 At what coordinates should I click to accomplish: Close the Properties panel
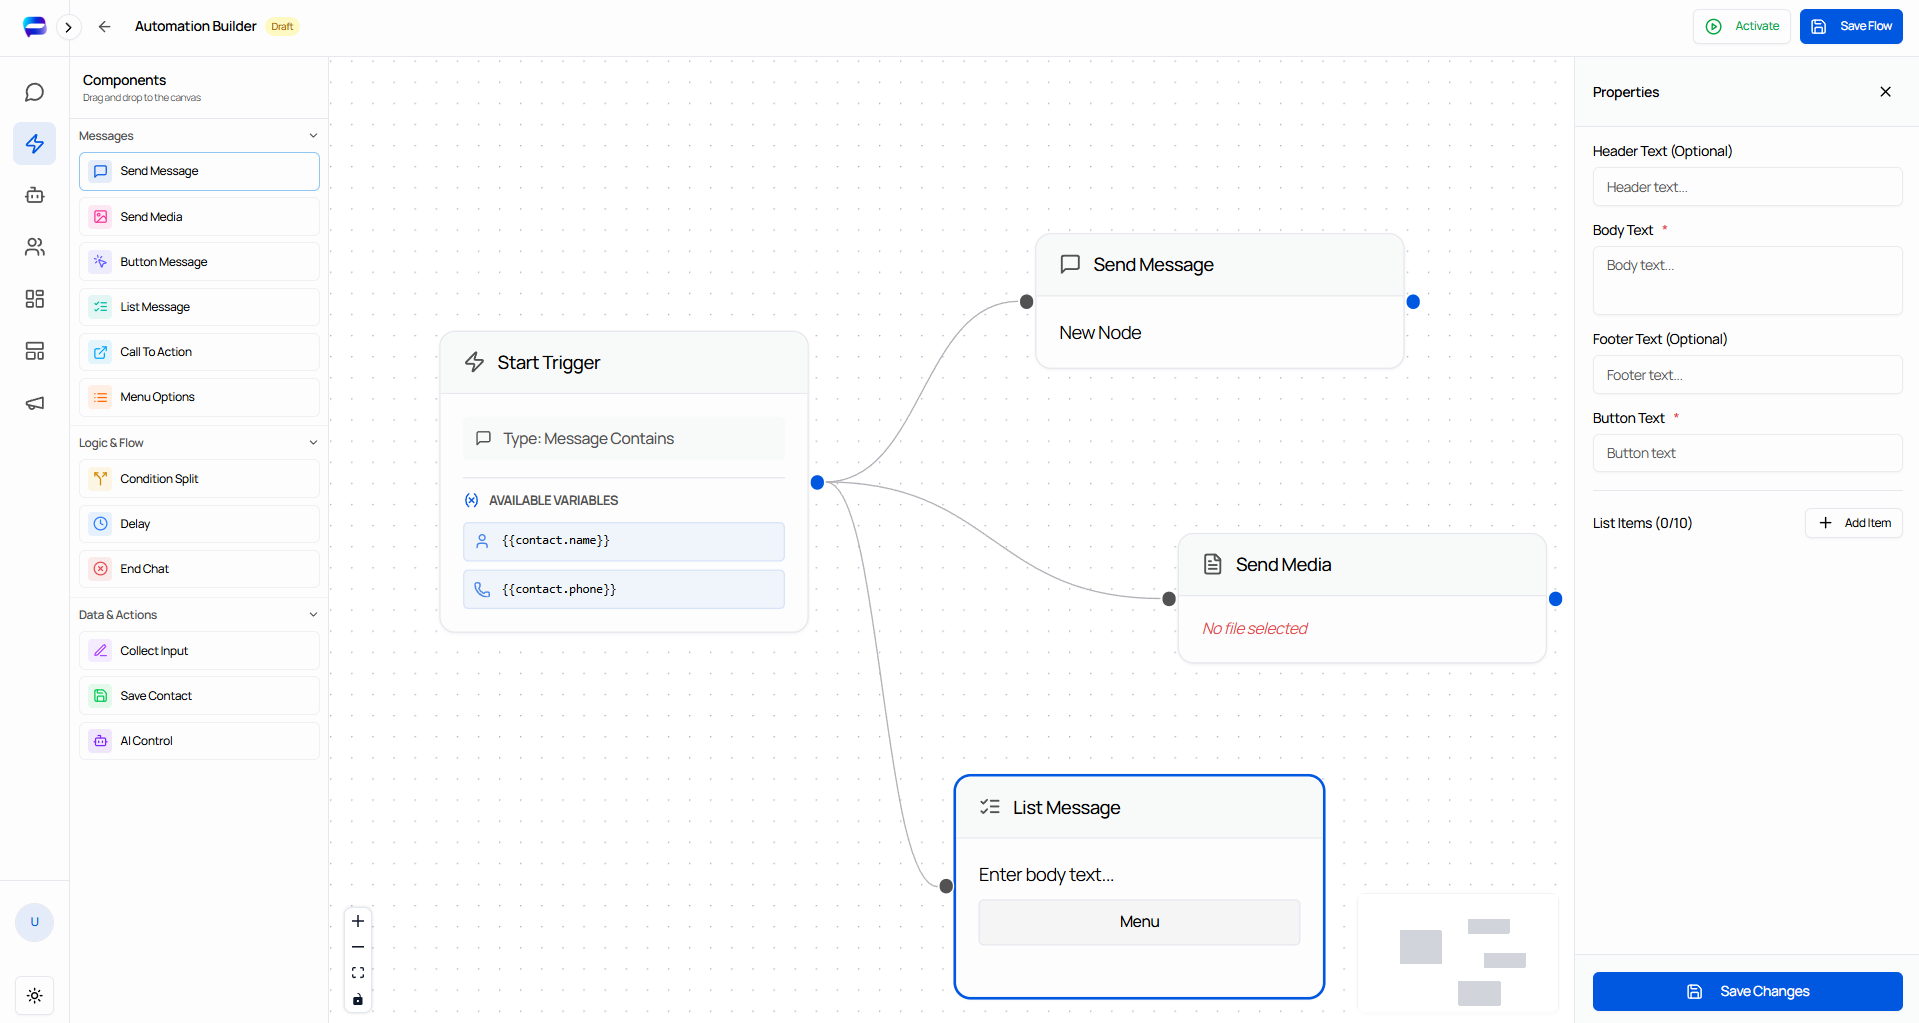pos(1885,92)
